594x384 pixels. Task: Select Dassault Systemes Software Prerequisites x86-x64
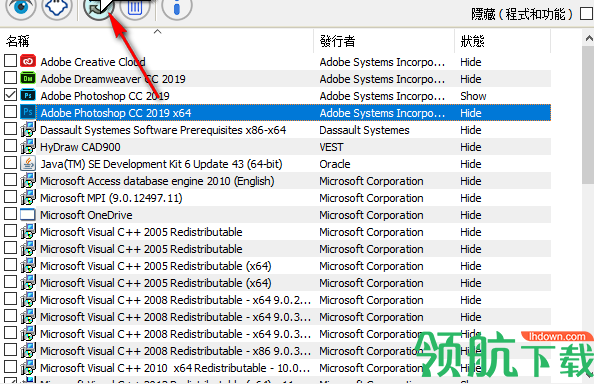point(163,130)
